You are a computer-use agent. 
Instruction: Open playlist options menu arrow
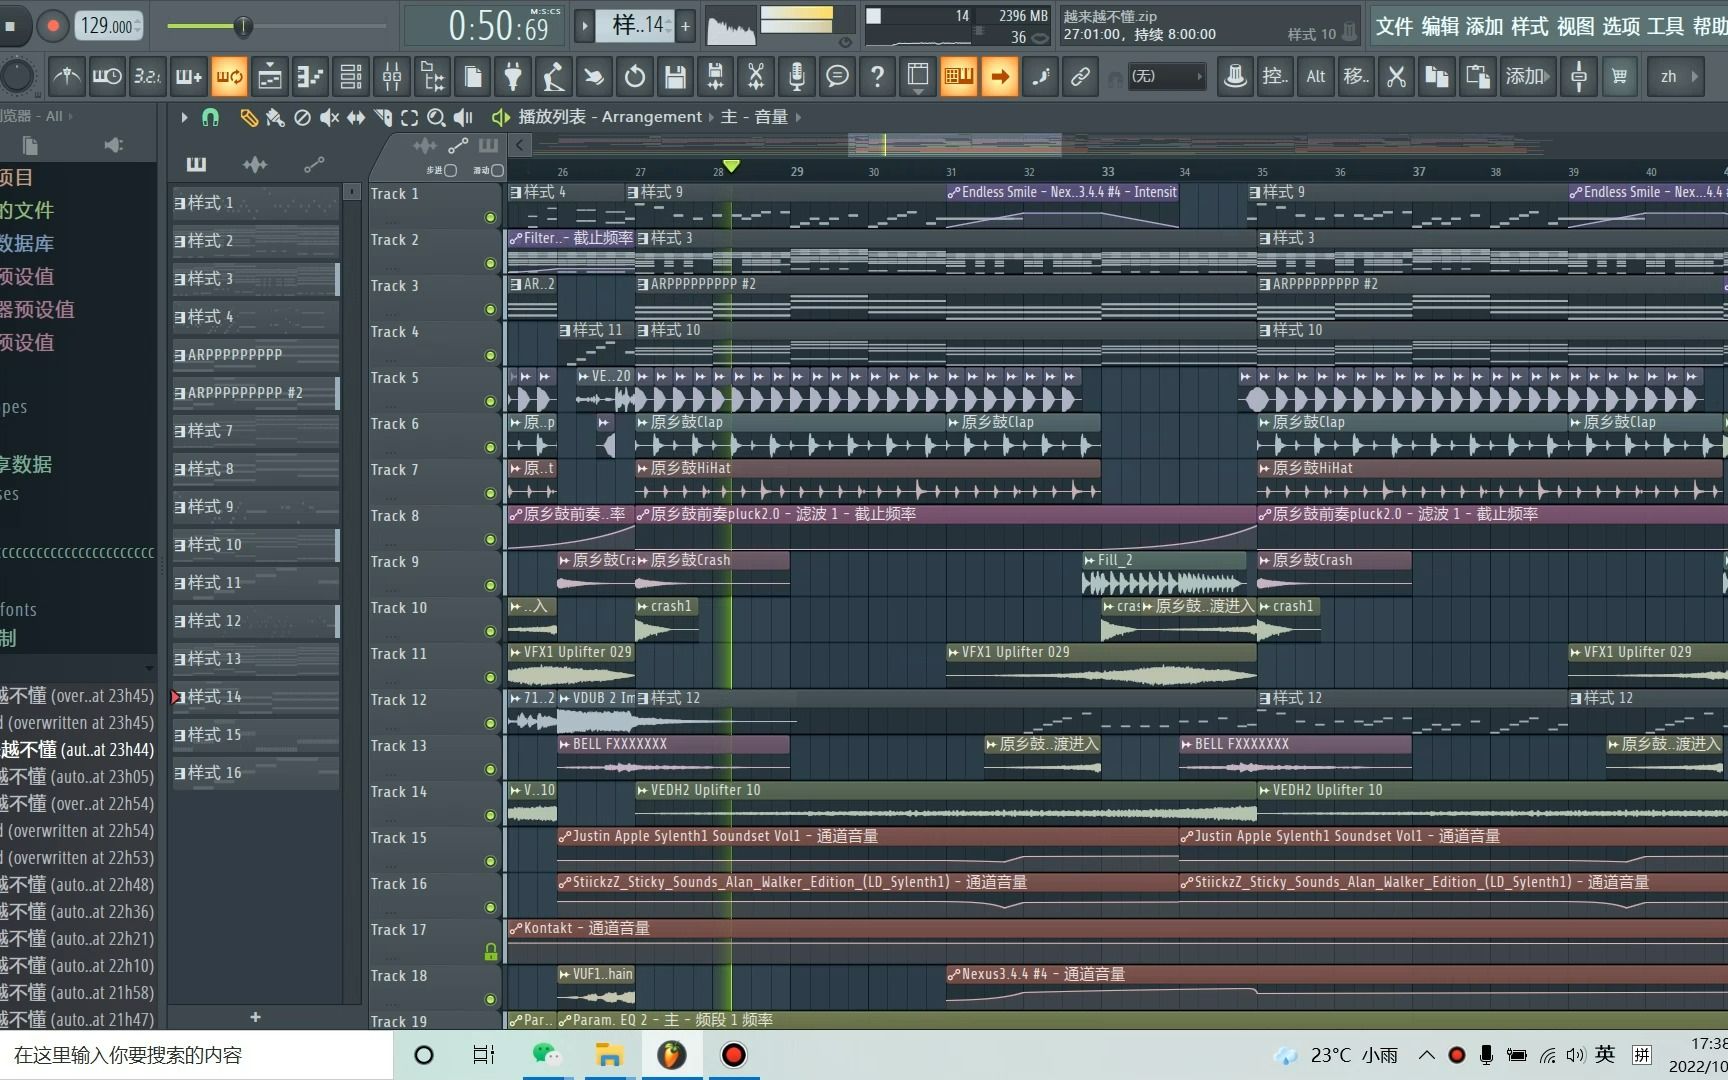point(184,117)
